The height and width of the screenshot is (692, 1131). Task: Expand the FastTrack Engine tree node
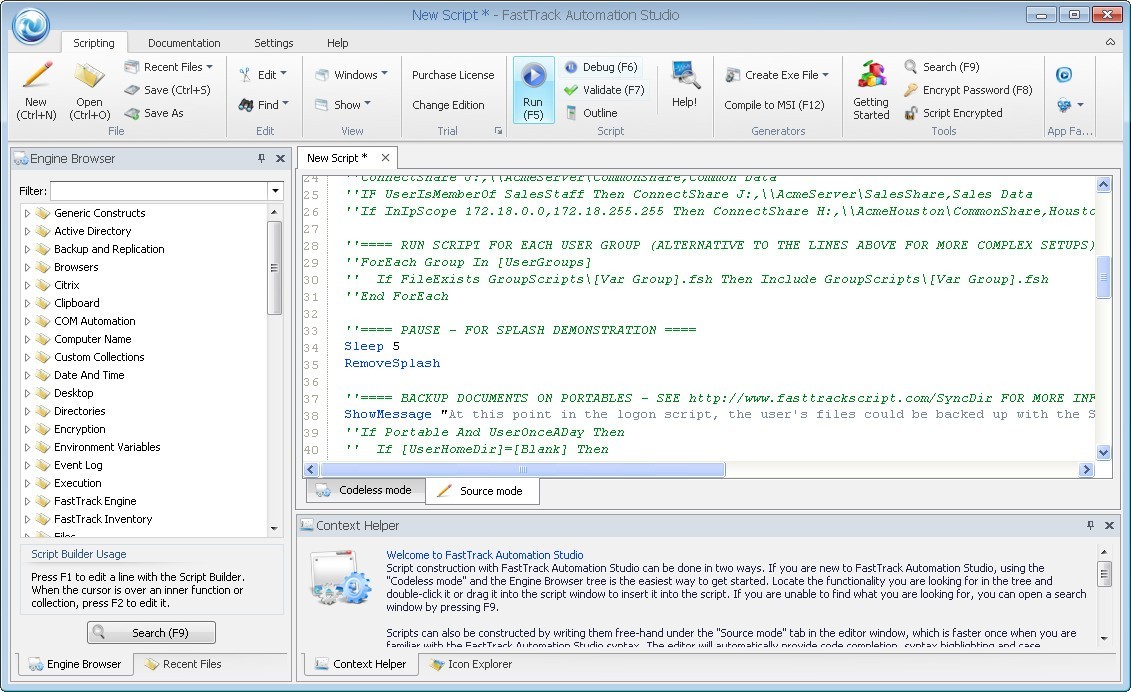tap(27, 502)
